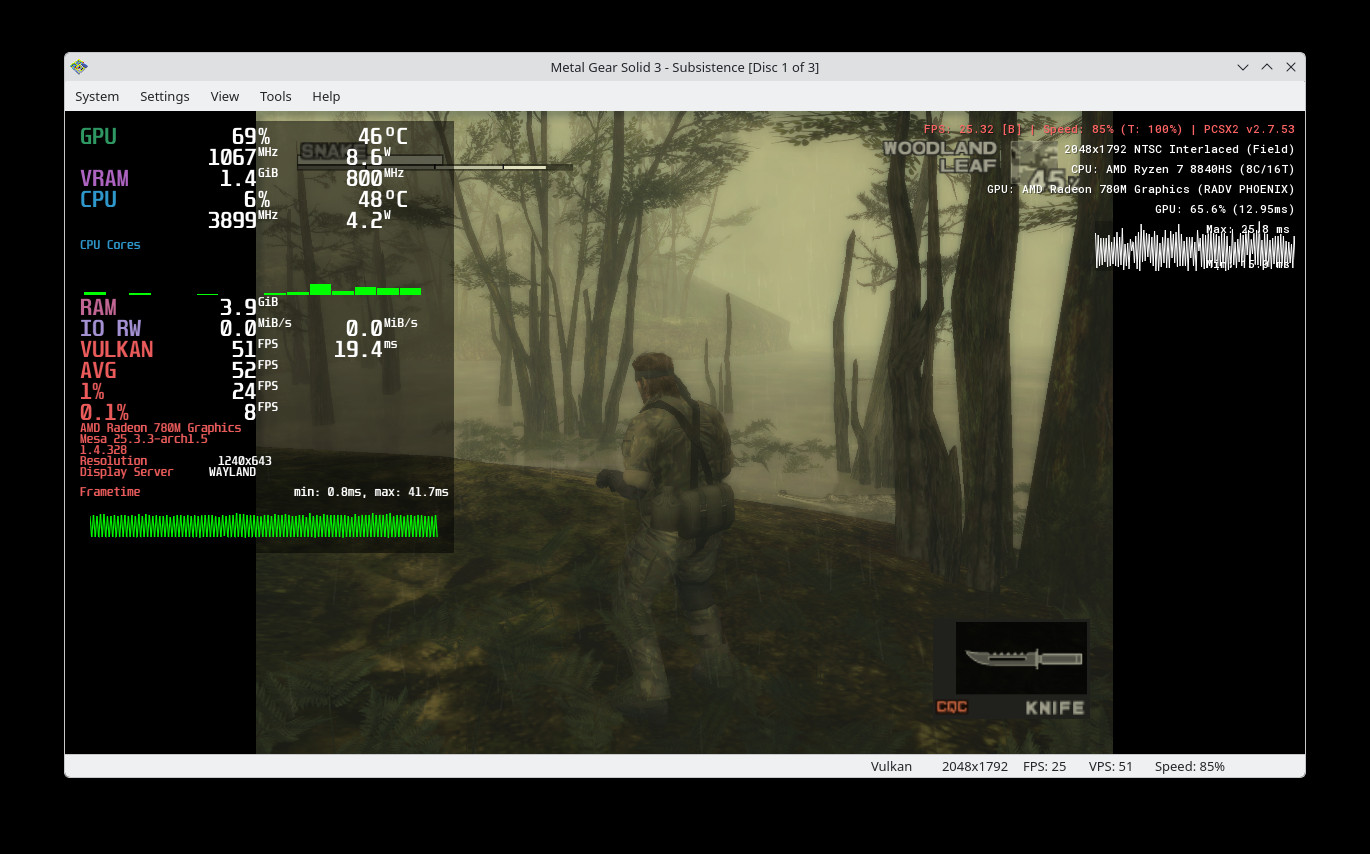1370x854 pixels.
Task: Click the '52 FPS' average value
Action: click(x=255, y=370)
